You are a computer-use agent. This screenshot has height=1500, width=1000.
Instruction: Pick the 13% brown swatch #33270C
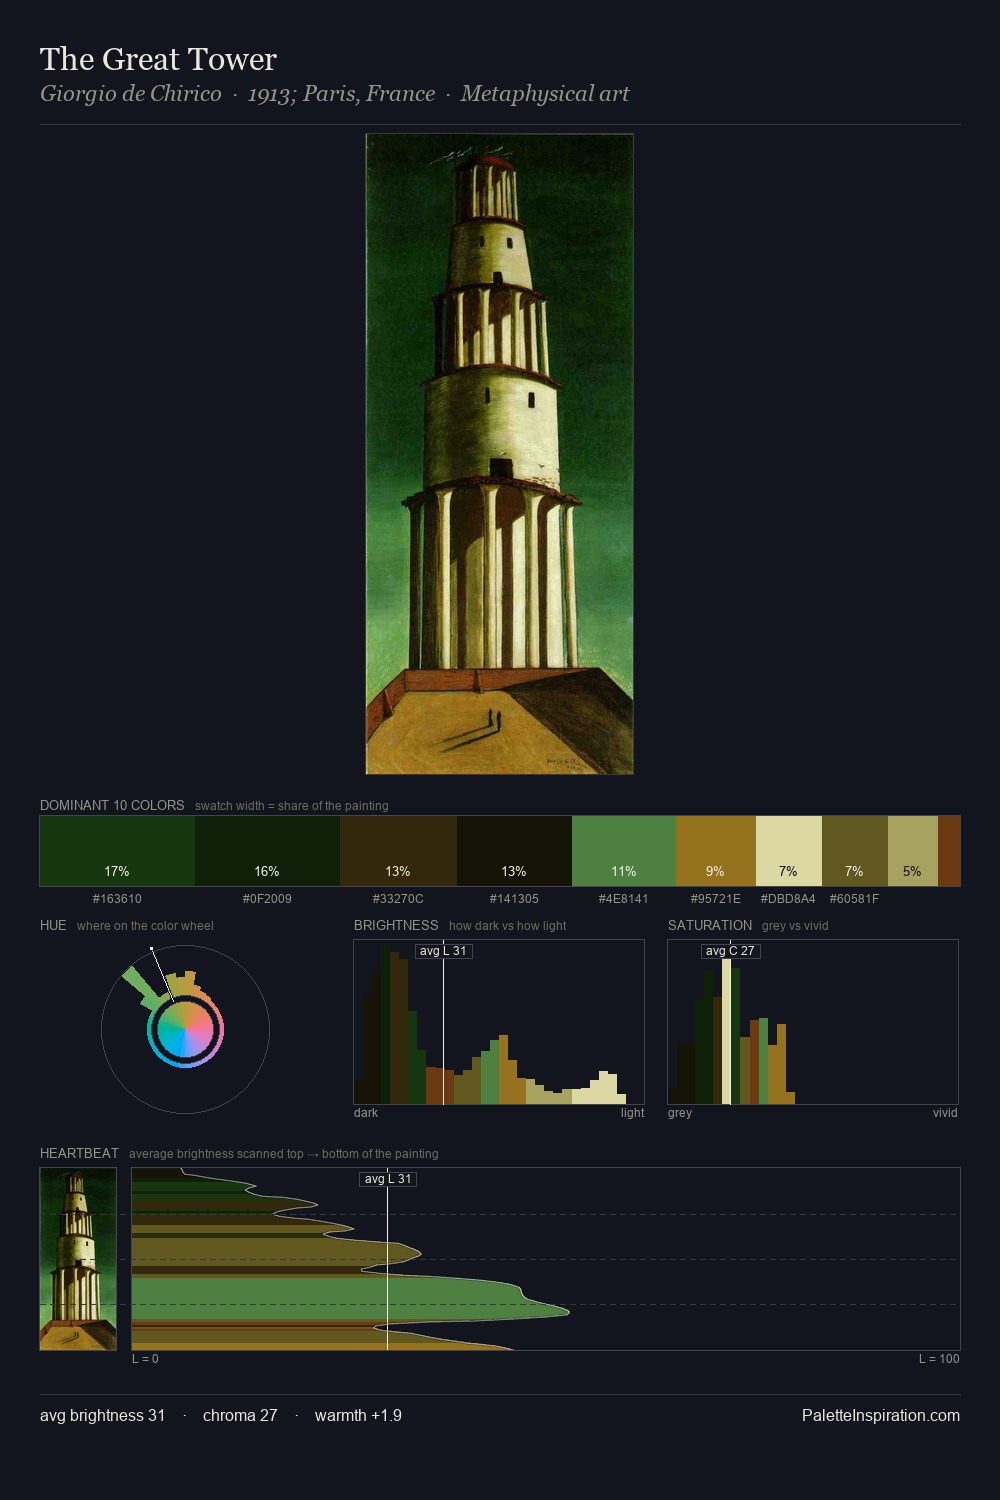coord(398,851)
